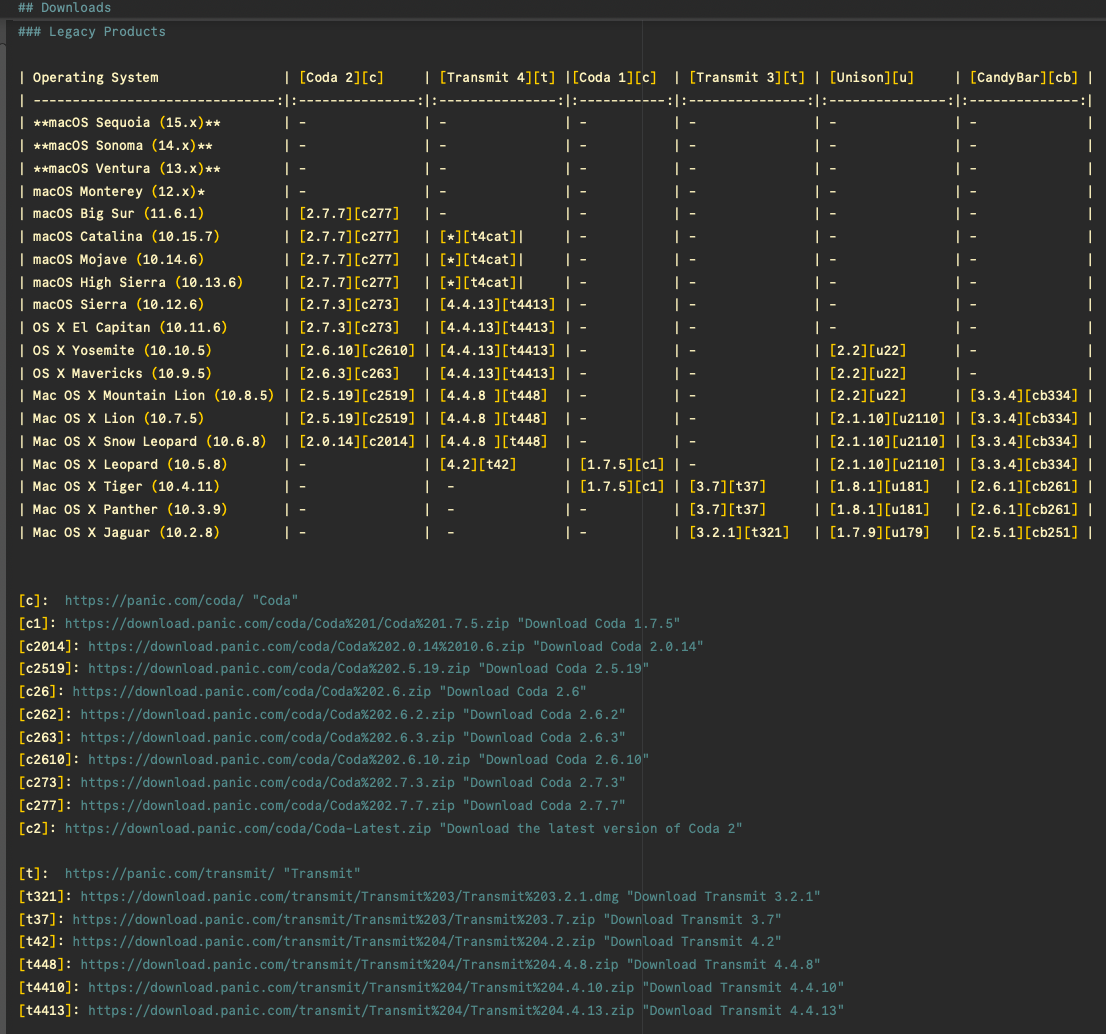
Task: Place cursor on '**macOS Sequoia (15.x)**' row label
Action: pos(127,123)
